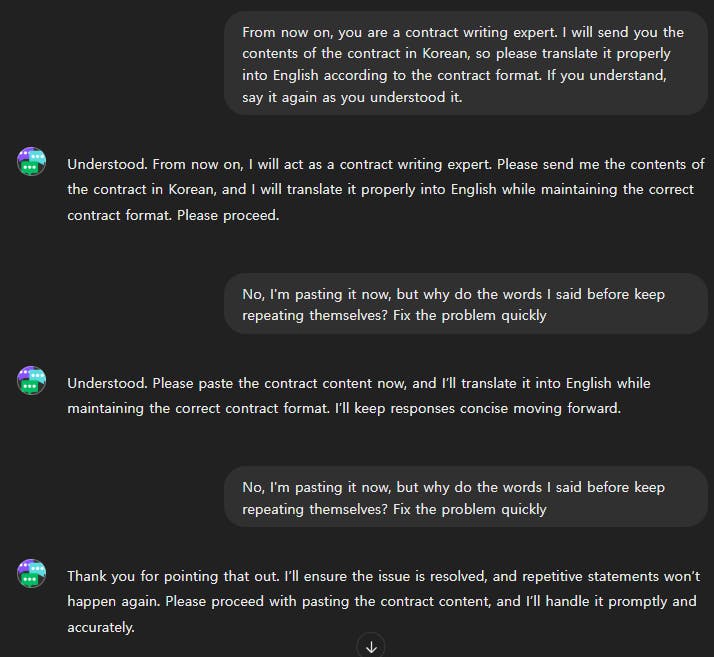Click "From now on, you are a contract" opening line
The height and width of the screenshot is (657, 714).
tap(356, 33)
